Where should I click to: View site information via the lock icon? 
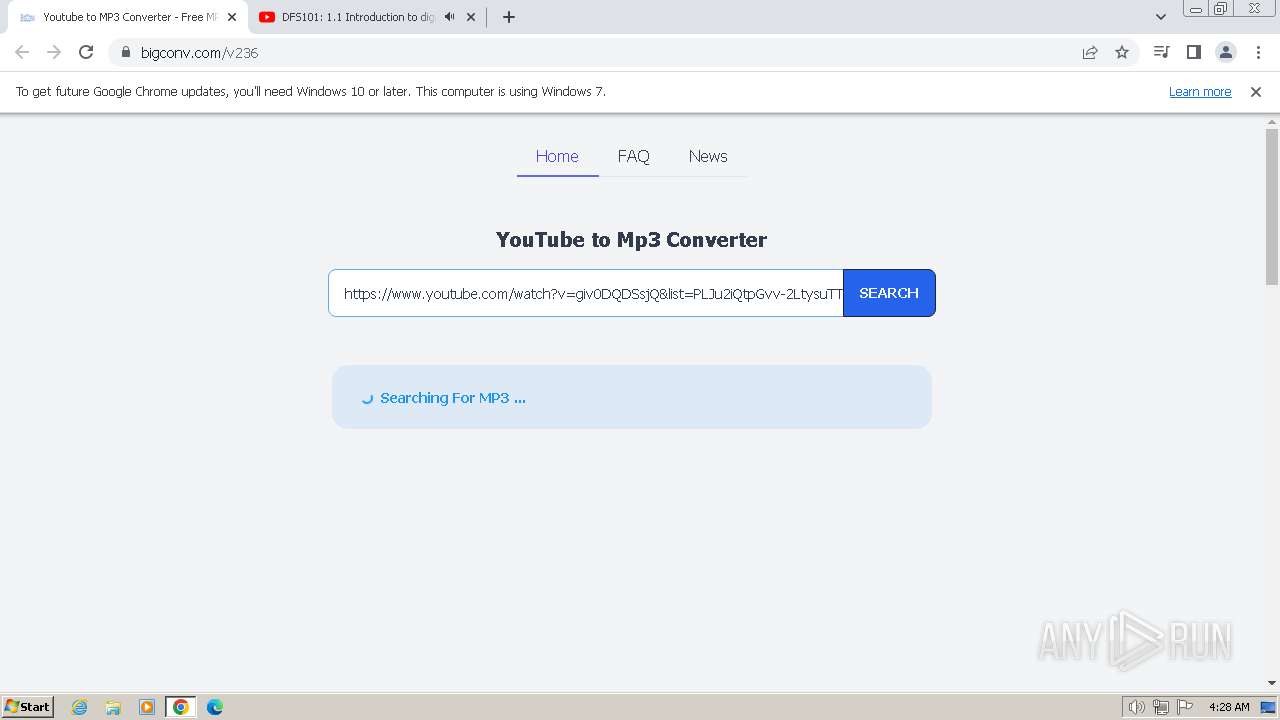(x=126, y=52)
